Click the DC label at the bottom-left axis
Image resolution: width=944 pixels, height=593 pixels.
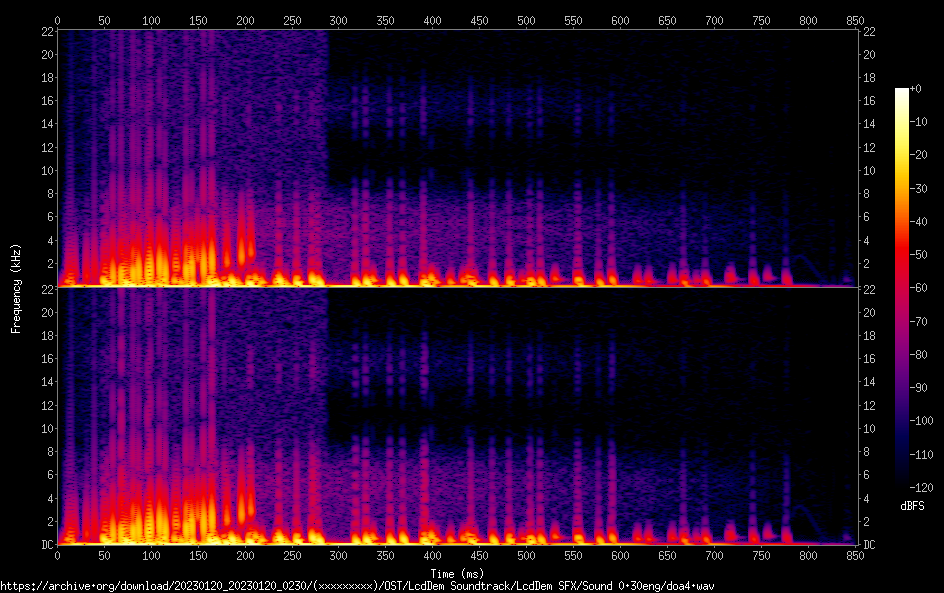tap(44, 545)
